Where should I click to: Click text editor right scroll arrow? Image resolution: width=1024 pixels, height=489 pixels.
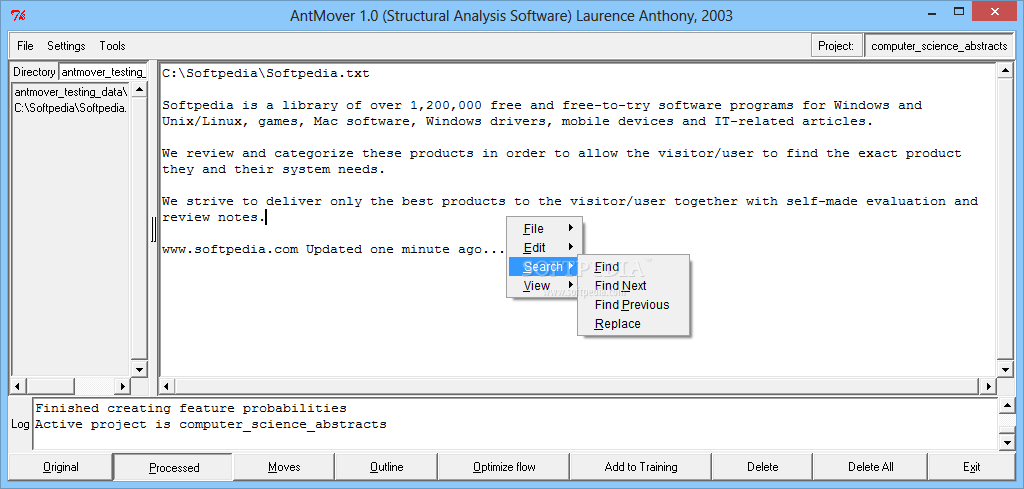click(988, 386)
